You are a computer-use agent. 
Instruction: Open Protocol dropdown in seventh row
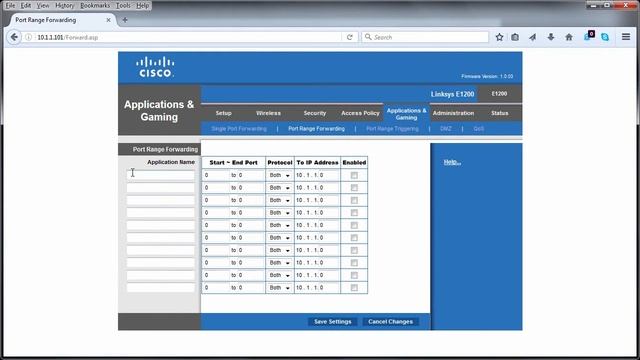coord(279,250)
